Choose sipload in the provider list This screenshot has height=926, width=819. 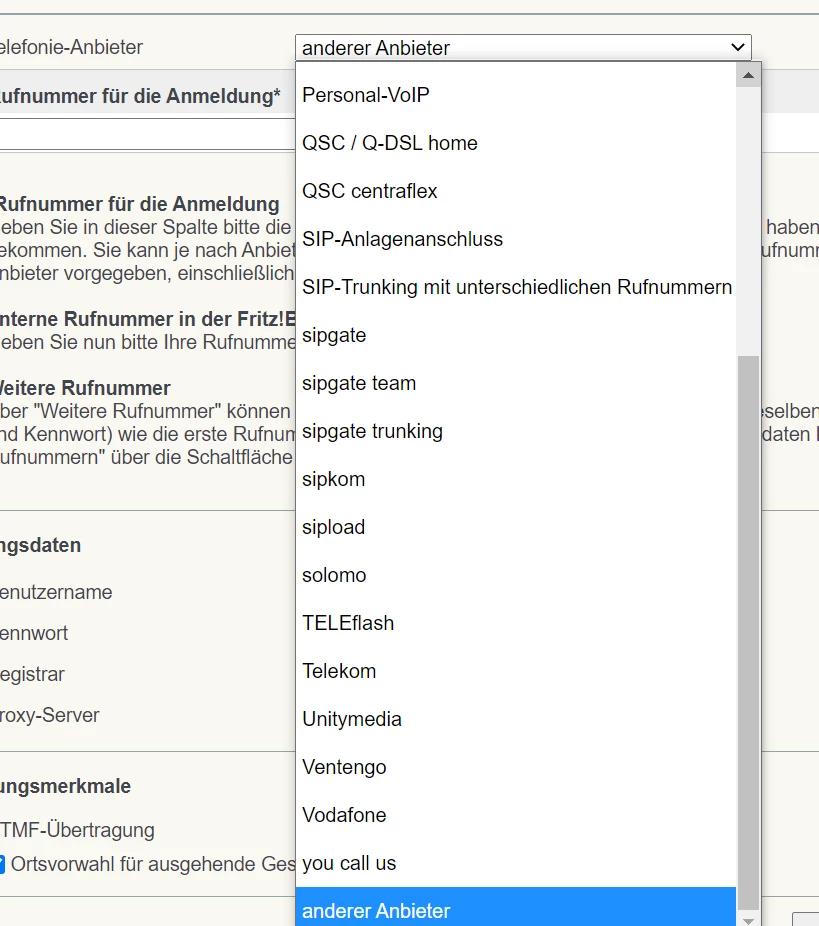point(516,527)
